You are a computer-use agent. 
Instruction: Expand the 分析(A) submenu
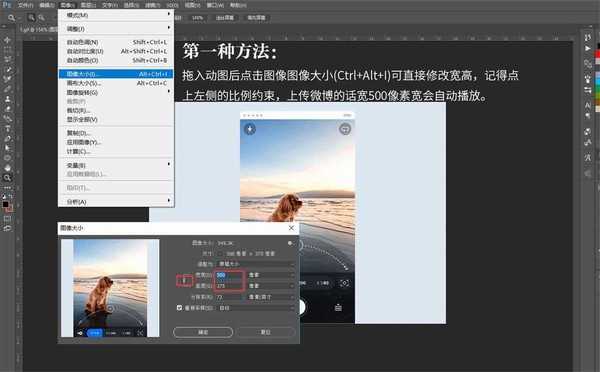click(116, 202)
